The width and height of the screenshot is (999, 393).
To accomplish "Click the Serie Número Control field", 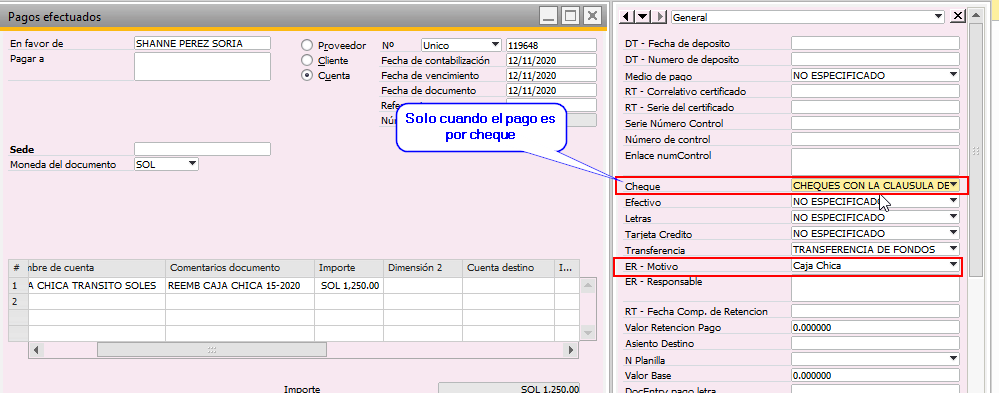I will [875, 123].
